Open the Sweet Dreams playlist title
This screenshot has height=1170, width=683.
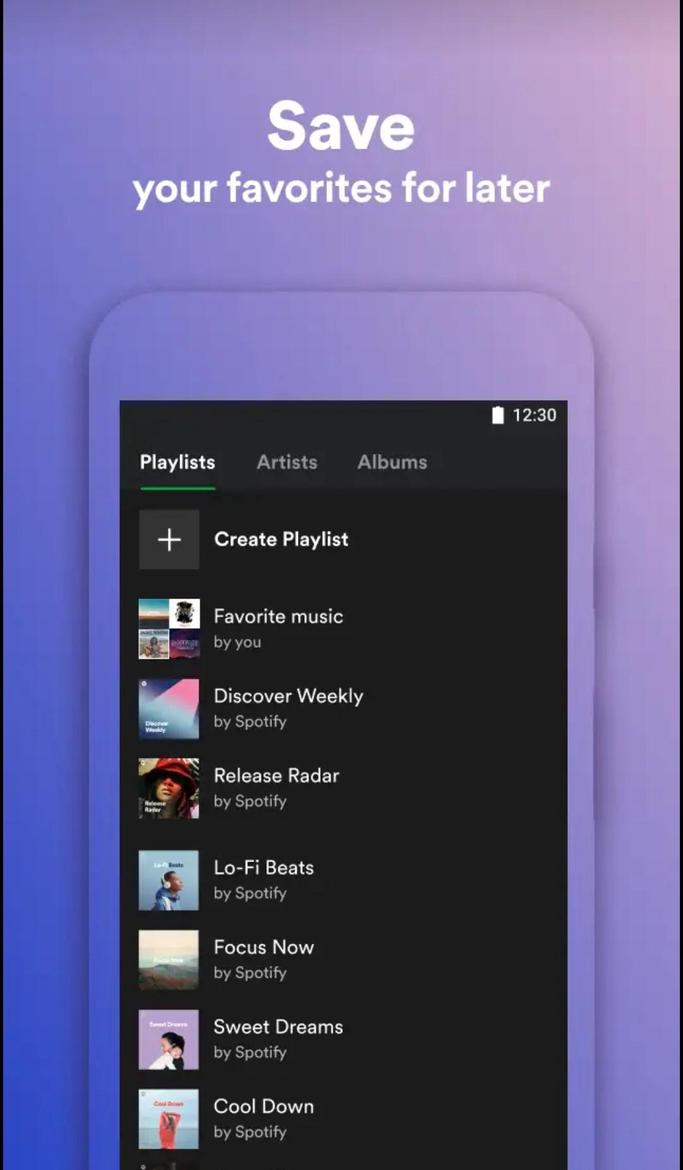coord(278,1027)
